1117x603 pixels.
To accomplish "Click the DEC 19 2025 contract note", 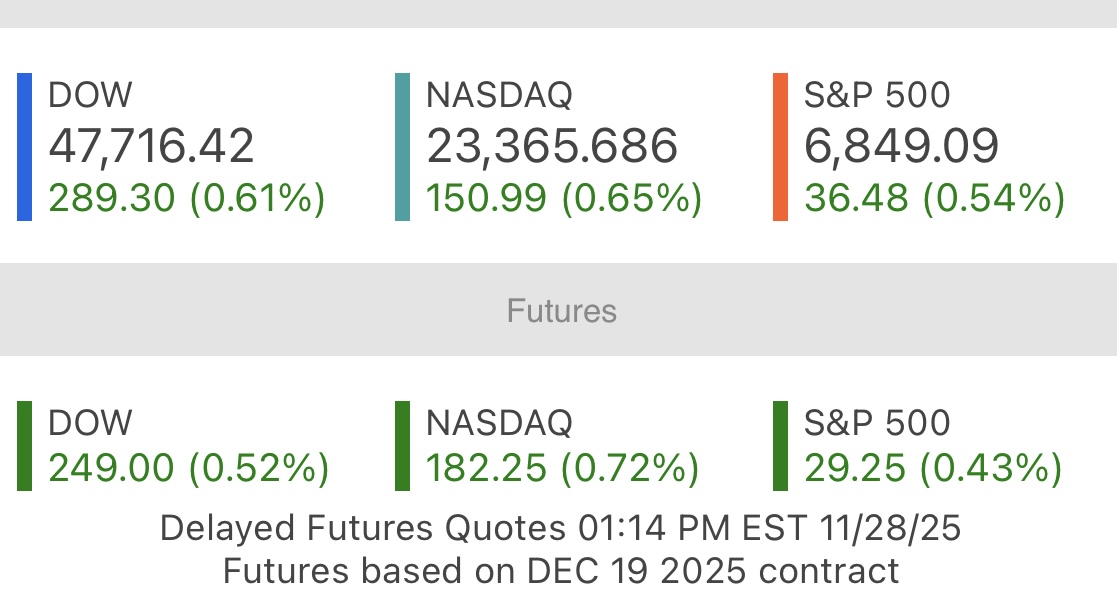I will [x=560, y=571].
